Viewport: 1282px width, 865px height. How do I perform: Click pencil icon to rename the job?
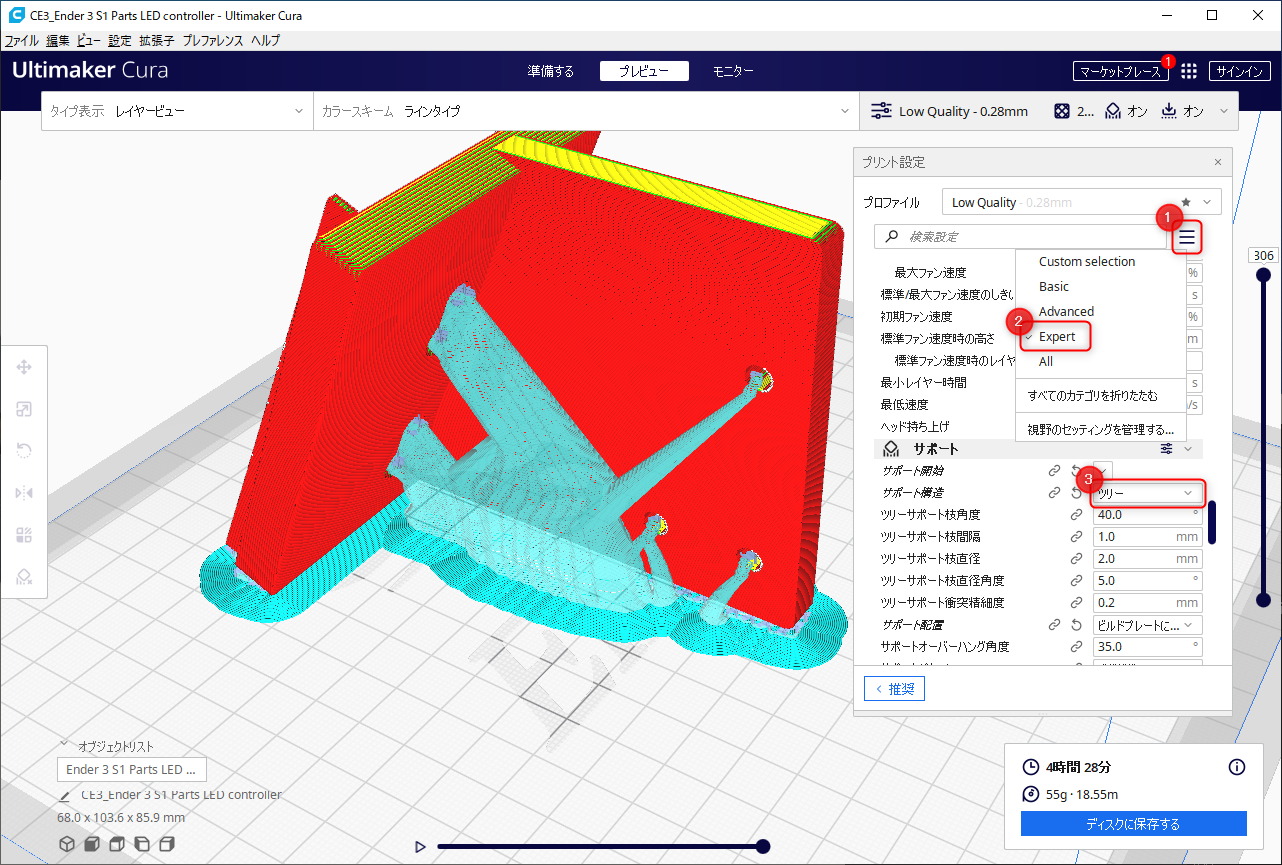point(65,796)
